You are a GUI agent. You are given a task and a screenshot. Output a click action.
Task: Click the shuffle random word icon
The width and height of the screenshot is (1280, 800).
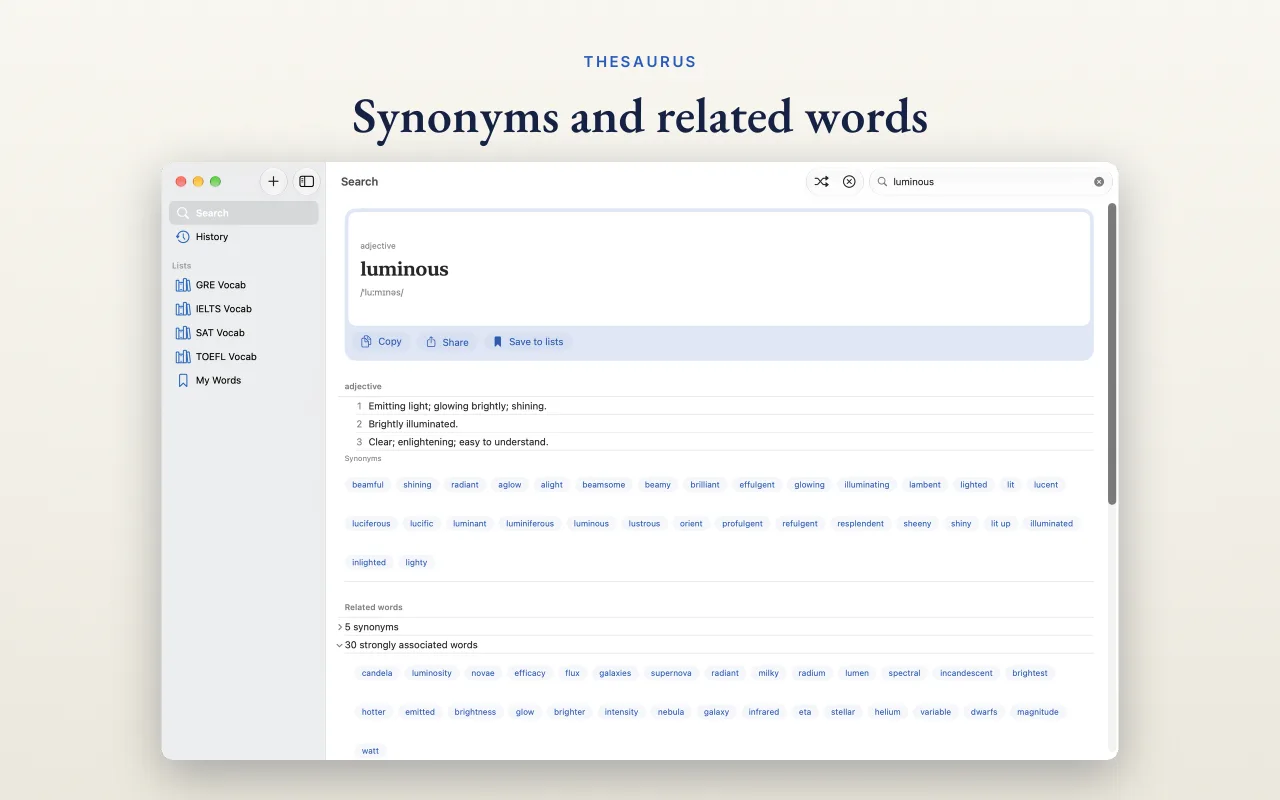pos(821,181)
